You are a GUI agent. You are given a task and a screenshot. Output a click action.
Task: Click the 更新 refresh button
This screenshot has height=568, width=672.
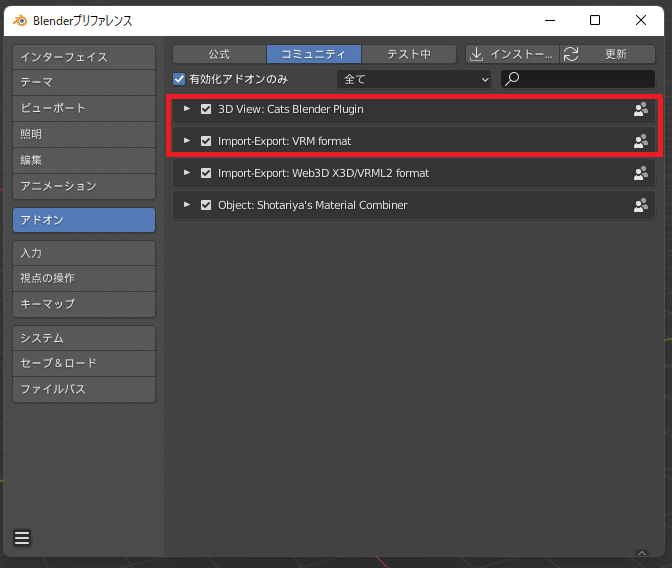pos(607,54)
